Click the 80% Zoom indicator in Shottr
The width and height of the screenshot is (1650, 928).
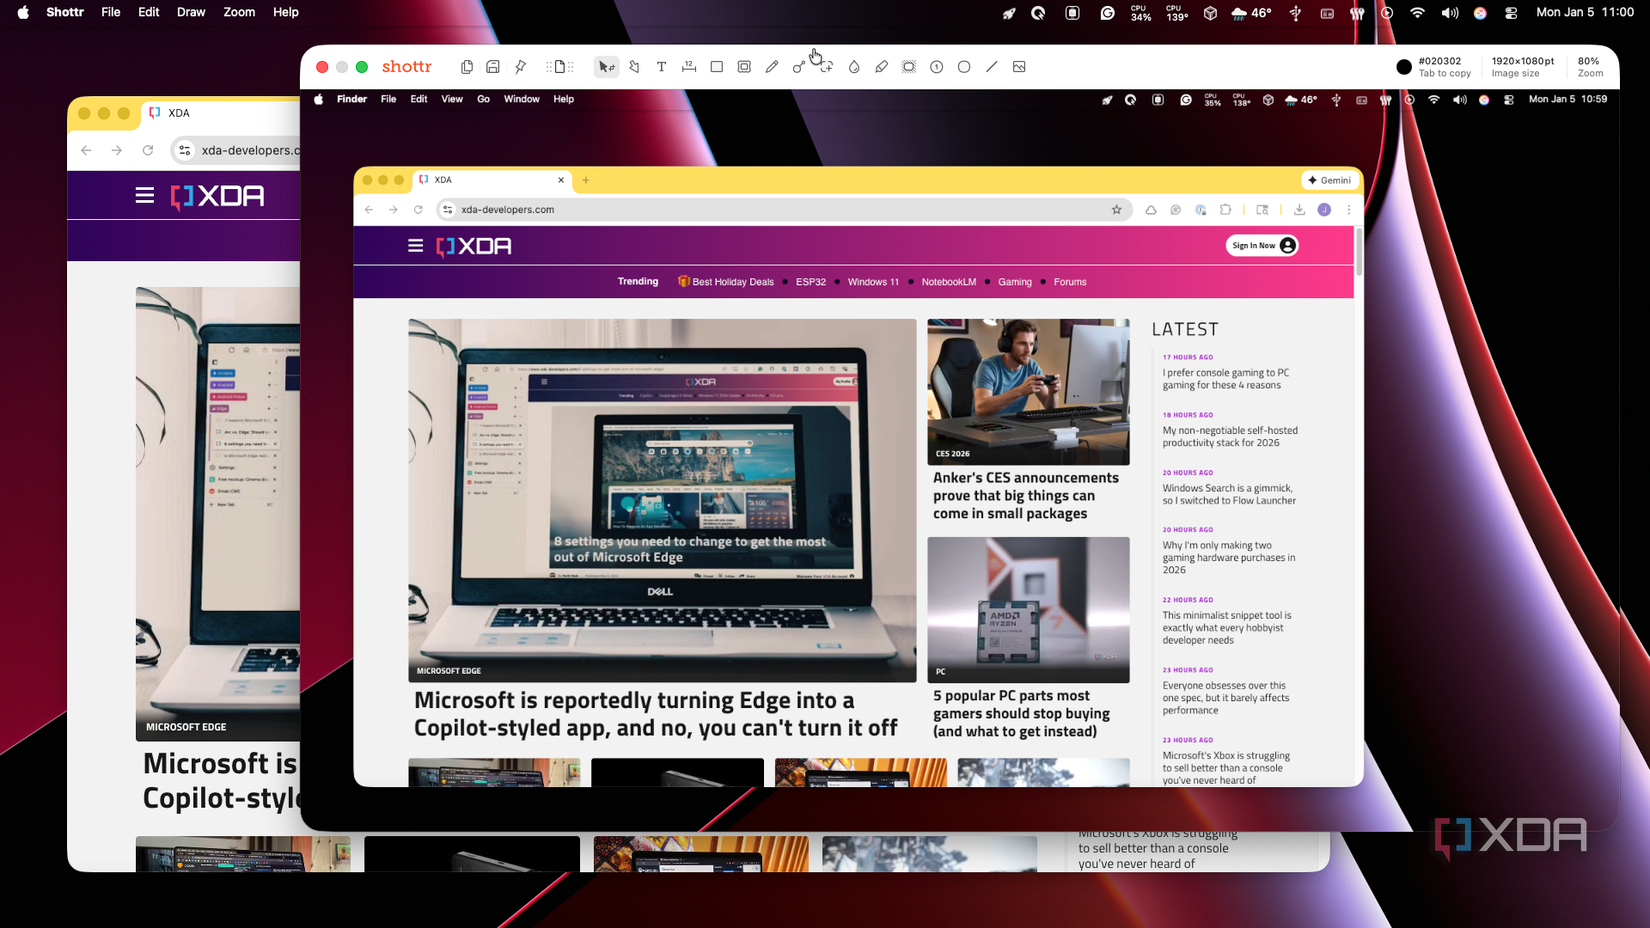[1590, 67]
